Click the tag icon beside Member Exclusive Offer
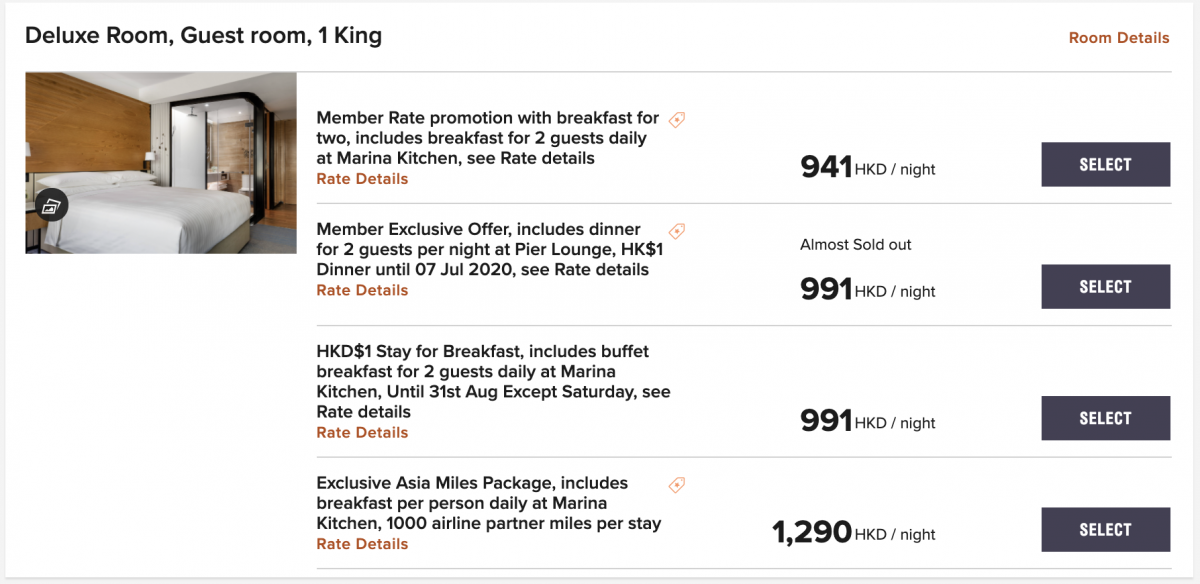This screenshot has width=1200, height=584. point(677,231)
